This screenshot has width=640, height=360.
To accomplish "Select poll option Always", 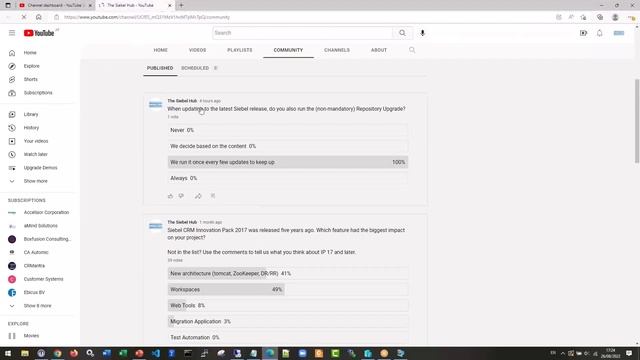I will (288, 178).
